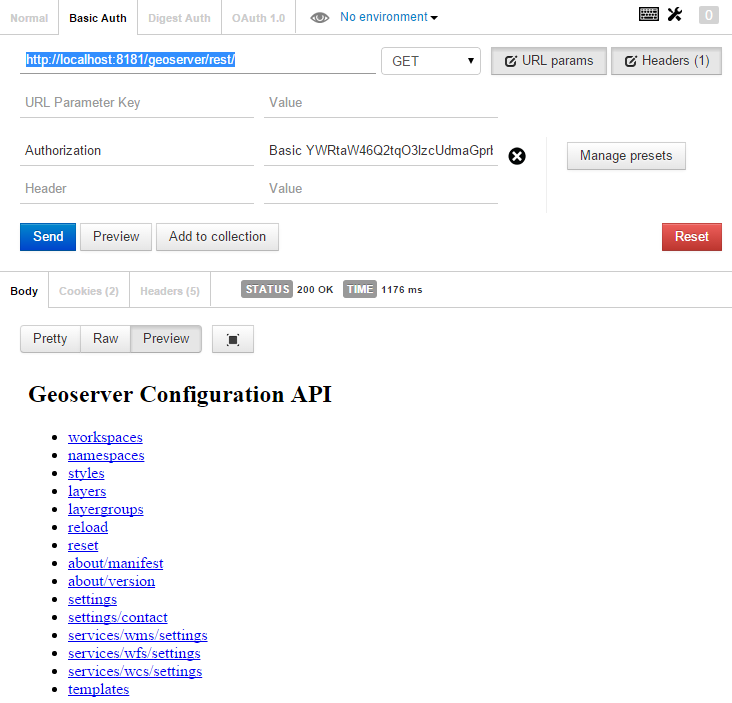The height and width of the screenshot is (703, 732).
Task: Click the URL Parameter Key field
Action: pos(137,103)
